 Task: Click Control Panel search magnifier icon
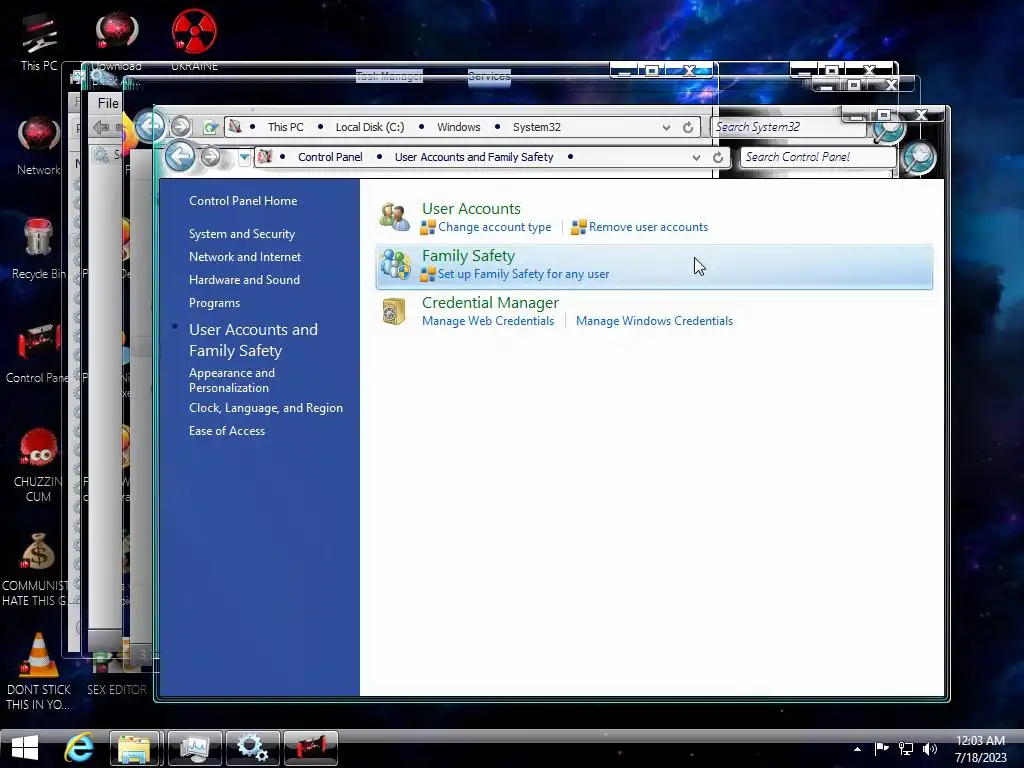[918, 157]
